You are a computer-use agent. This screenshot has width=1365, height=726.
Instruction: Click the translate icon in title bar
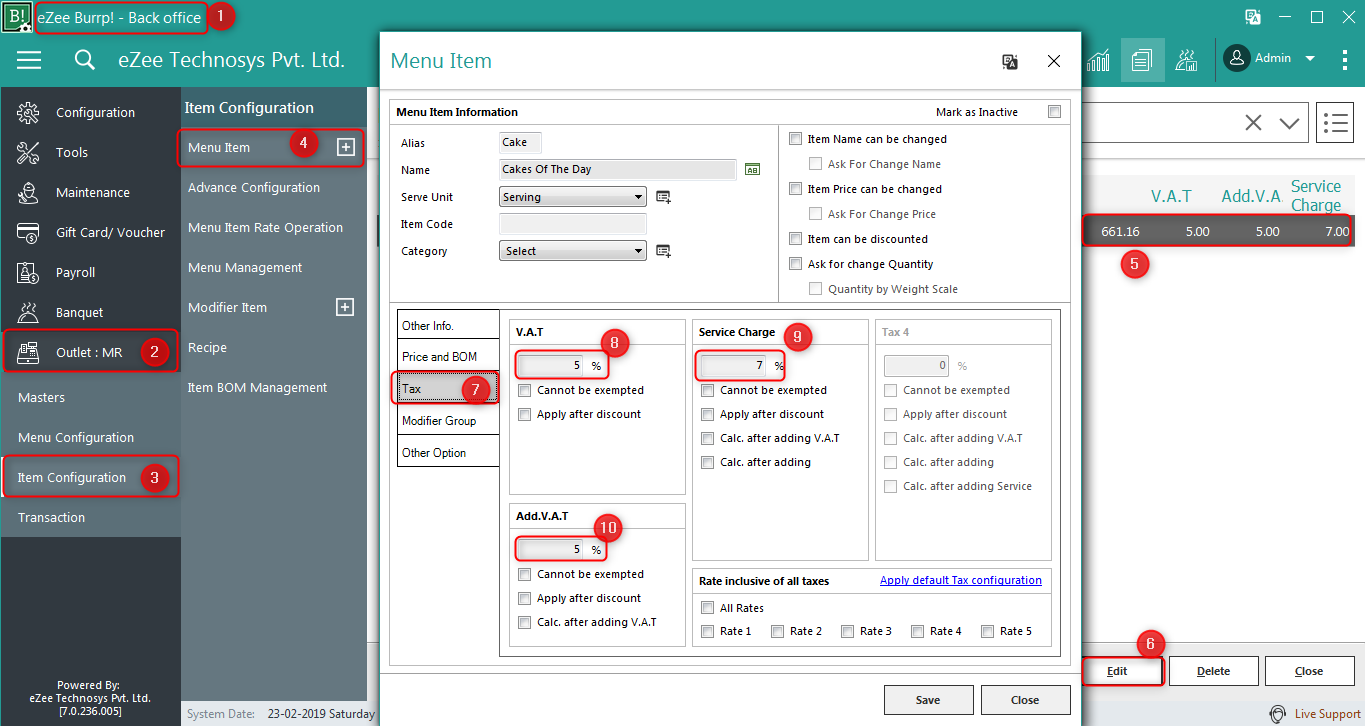point(1252,17)
